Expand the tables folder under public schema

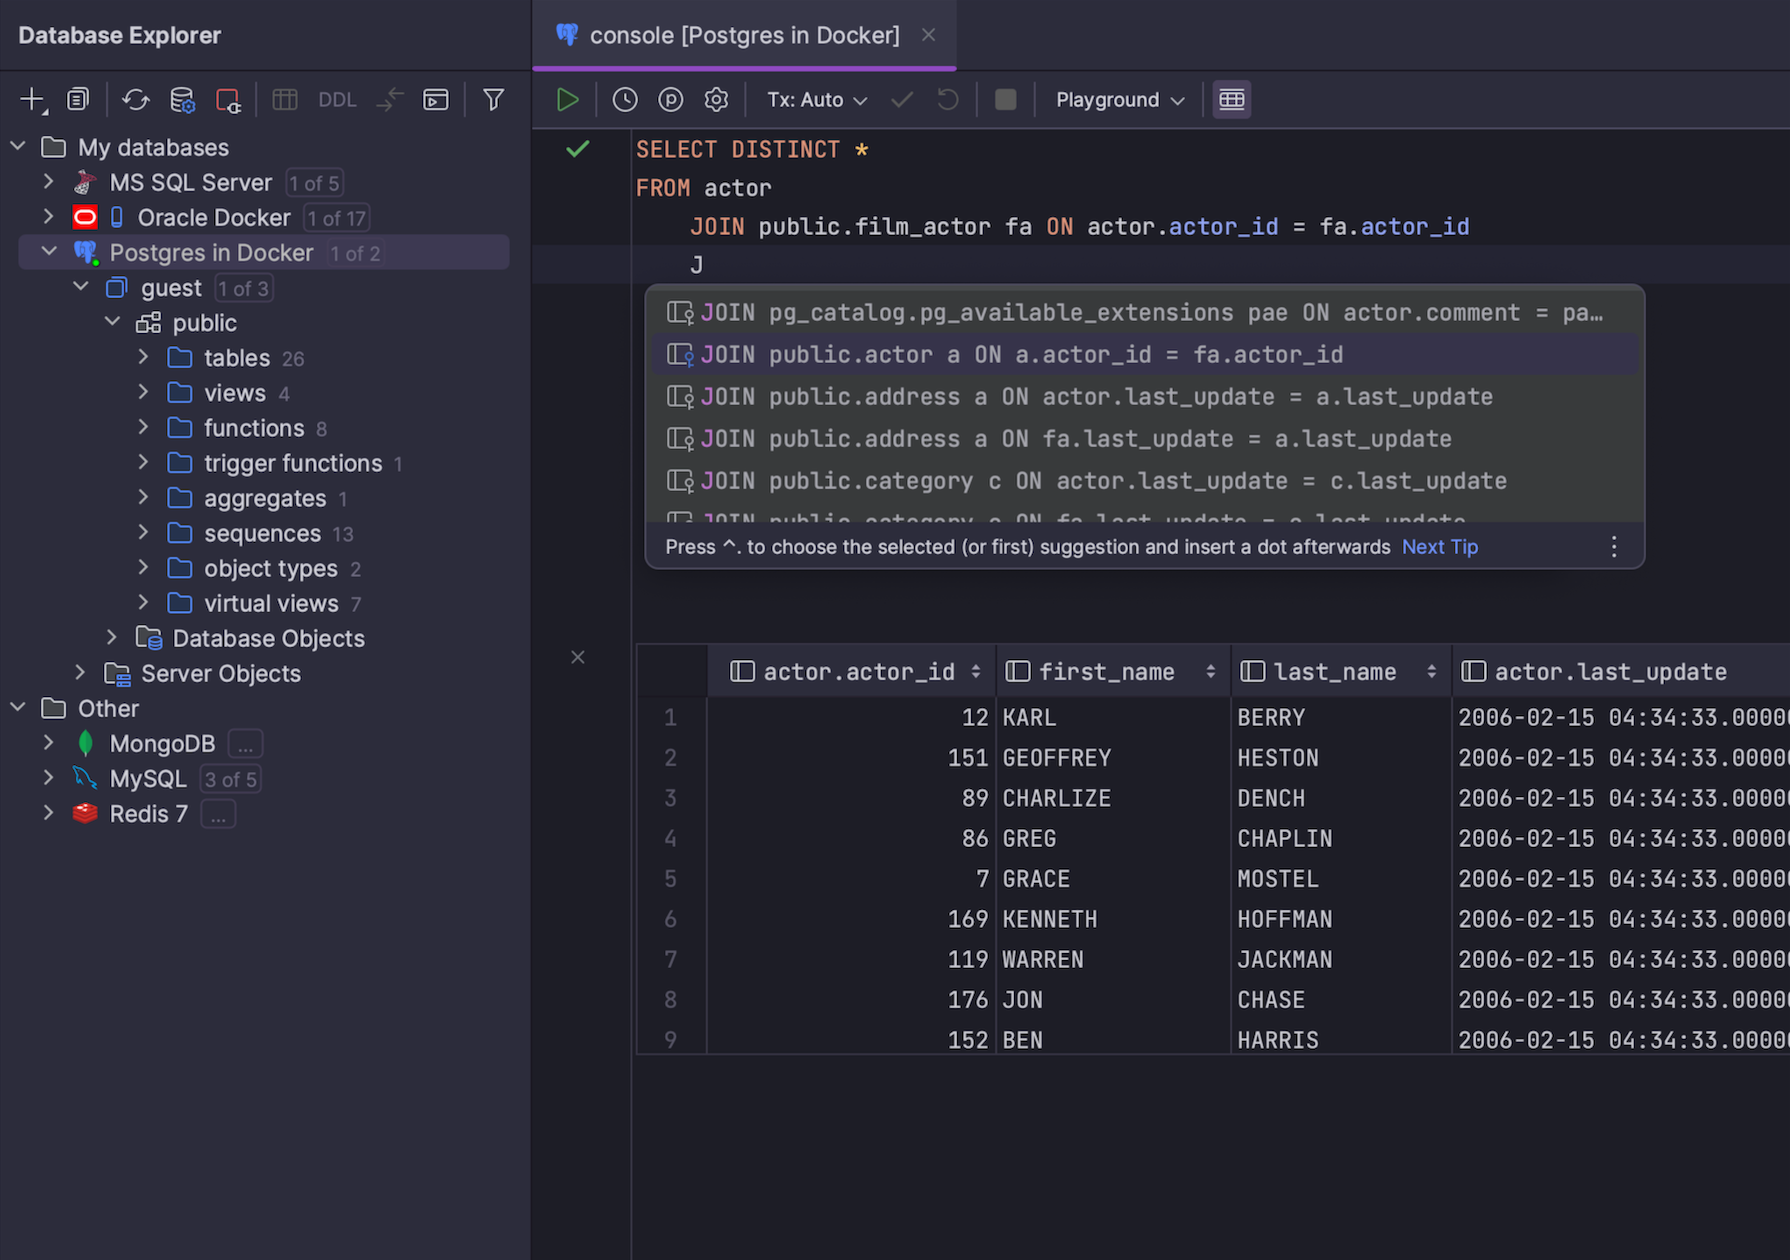coord(143,357)
